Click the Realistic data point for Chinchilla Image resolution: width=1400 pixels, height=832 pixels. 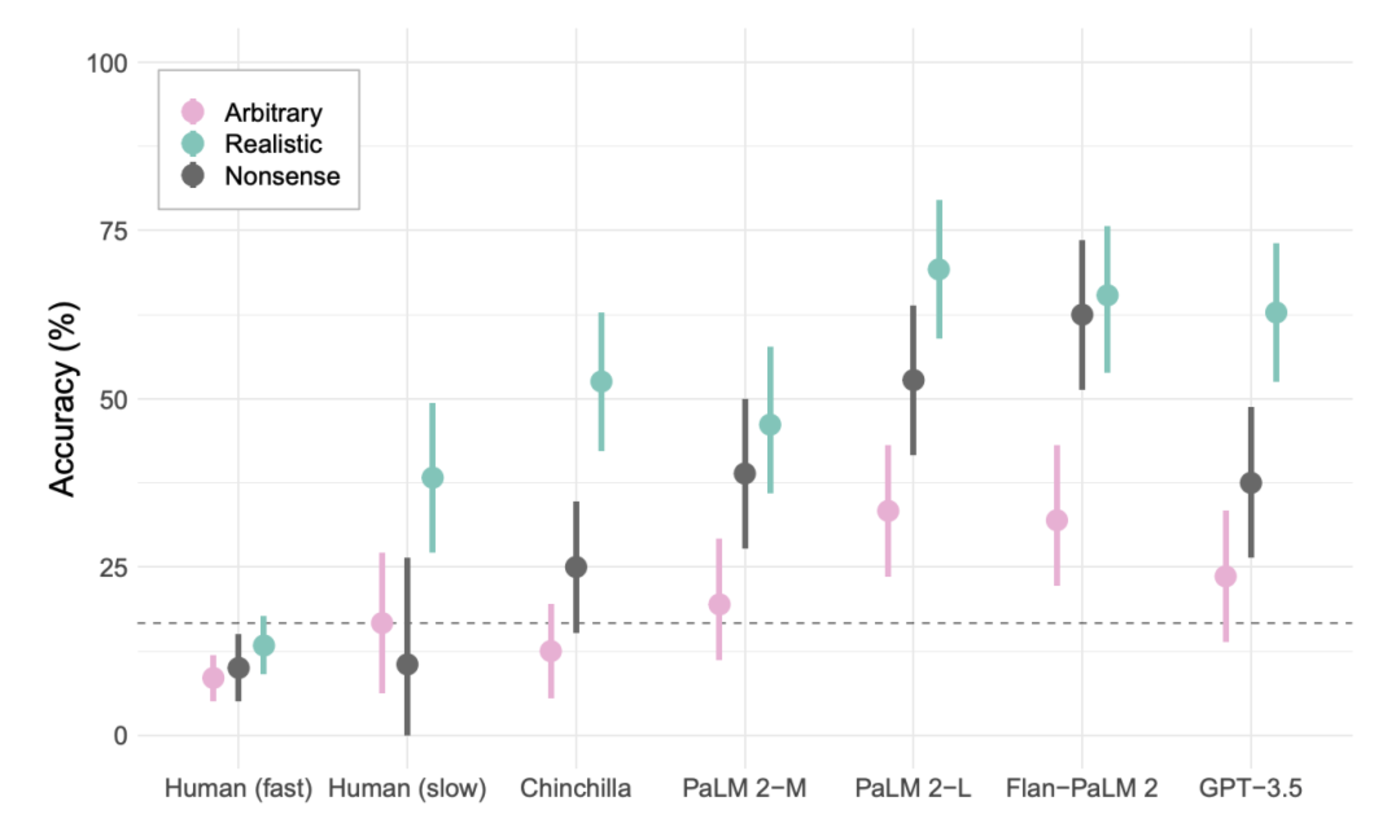coord(601,381)
